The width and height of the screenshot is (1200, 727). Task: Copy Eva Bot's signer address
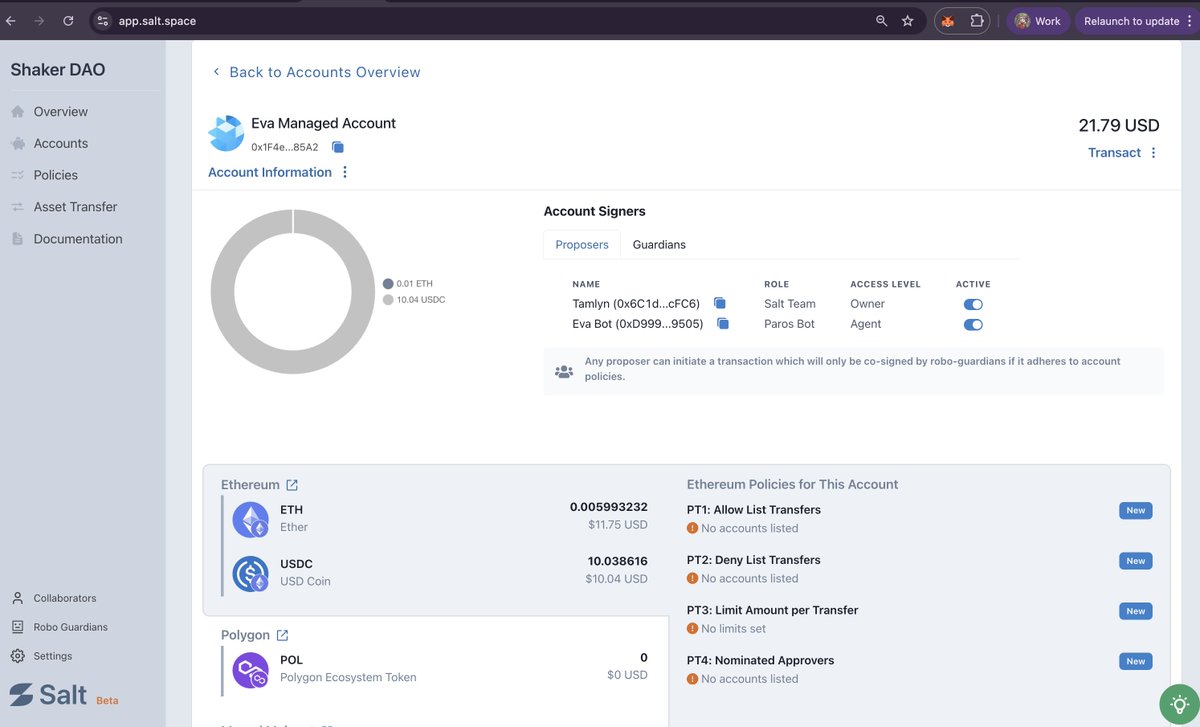point(723,324)
